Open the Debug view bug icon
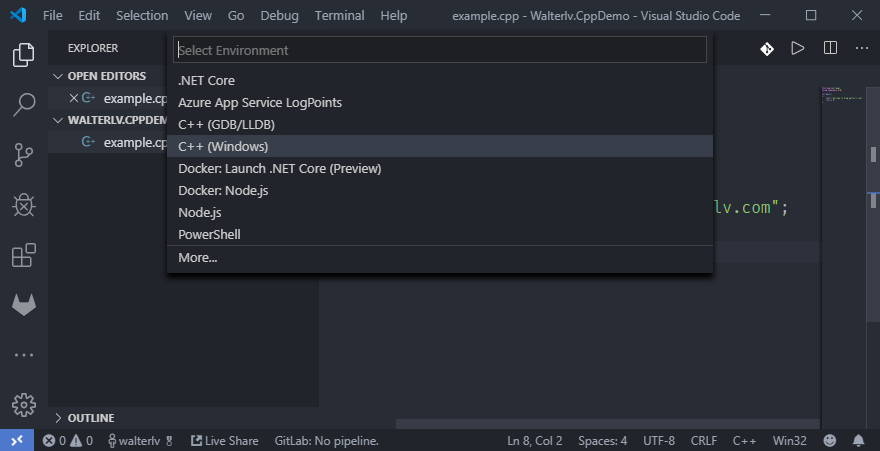The height and width of the screenshot is (451, 880). pyautogui.click(x=23, y=205)
